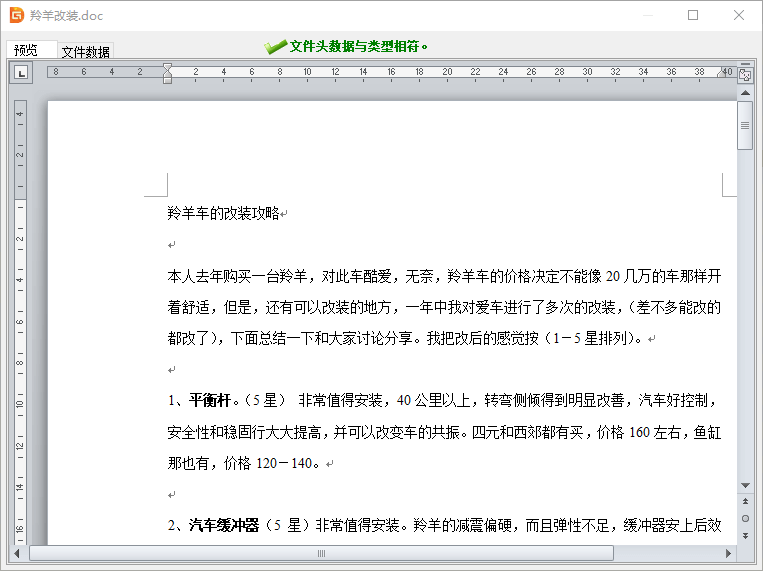Click the green checkmark icon
This screenshot has width=763, height=571.
point(275,47)
